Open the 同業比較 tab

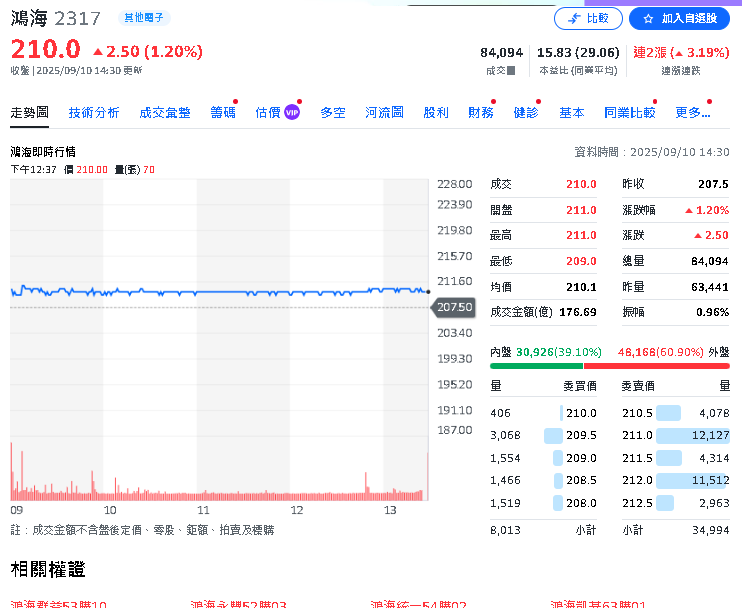pos(629,113)
